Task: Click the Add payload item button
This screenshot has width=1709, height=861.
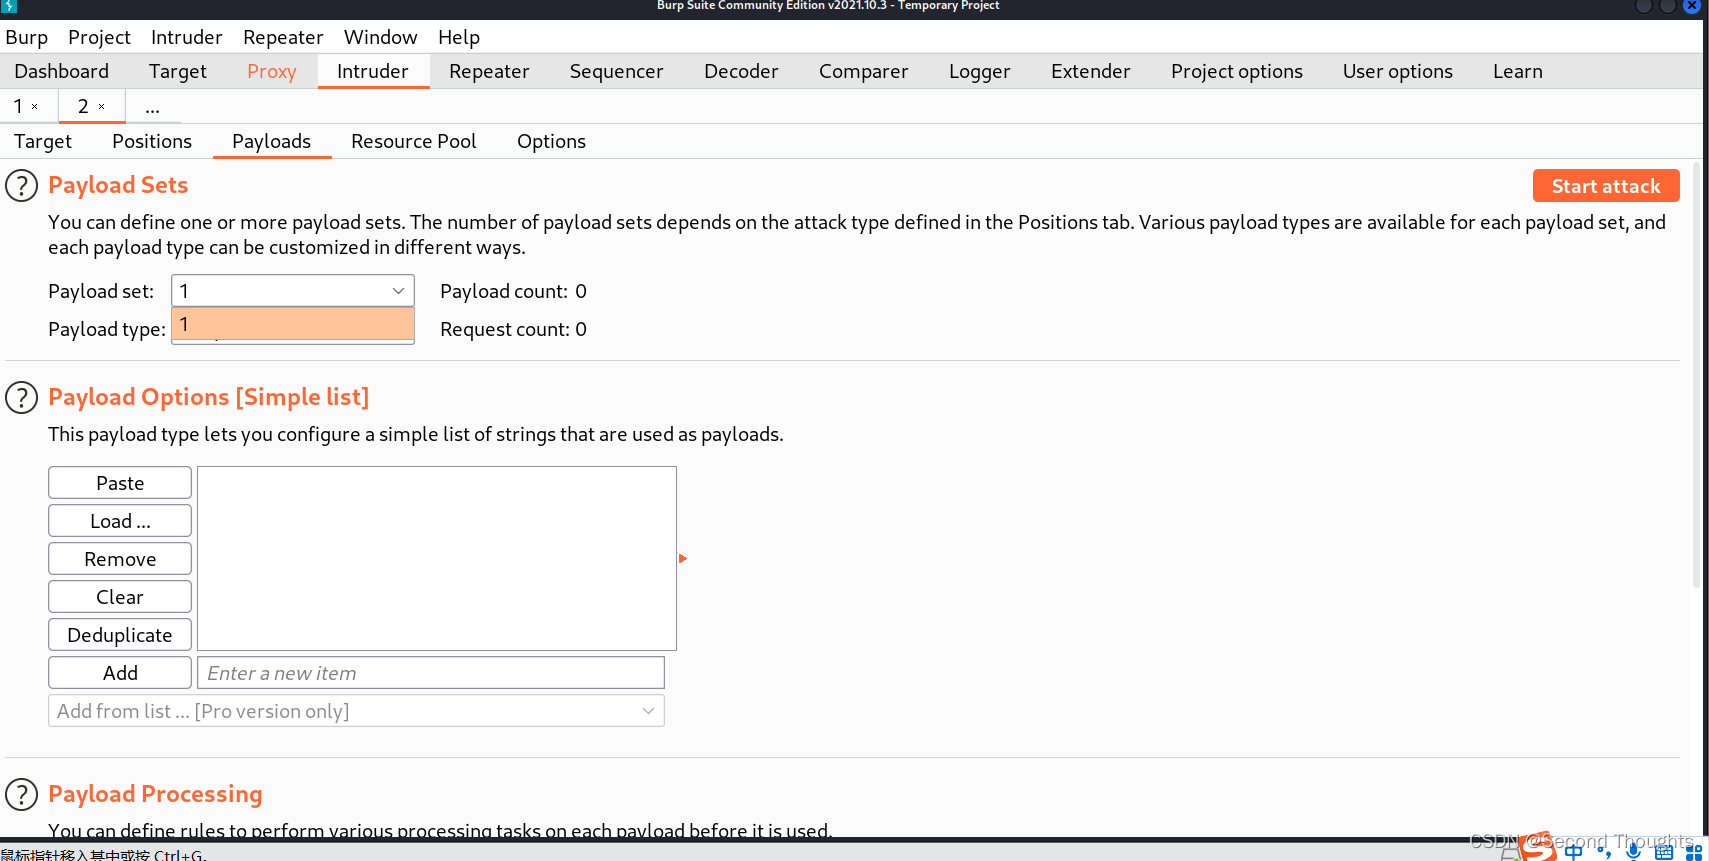Action: (x=120, y=673)
